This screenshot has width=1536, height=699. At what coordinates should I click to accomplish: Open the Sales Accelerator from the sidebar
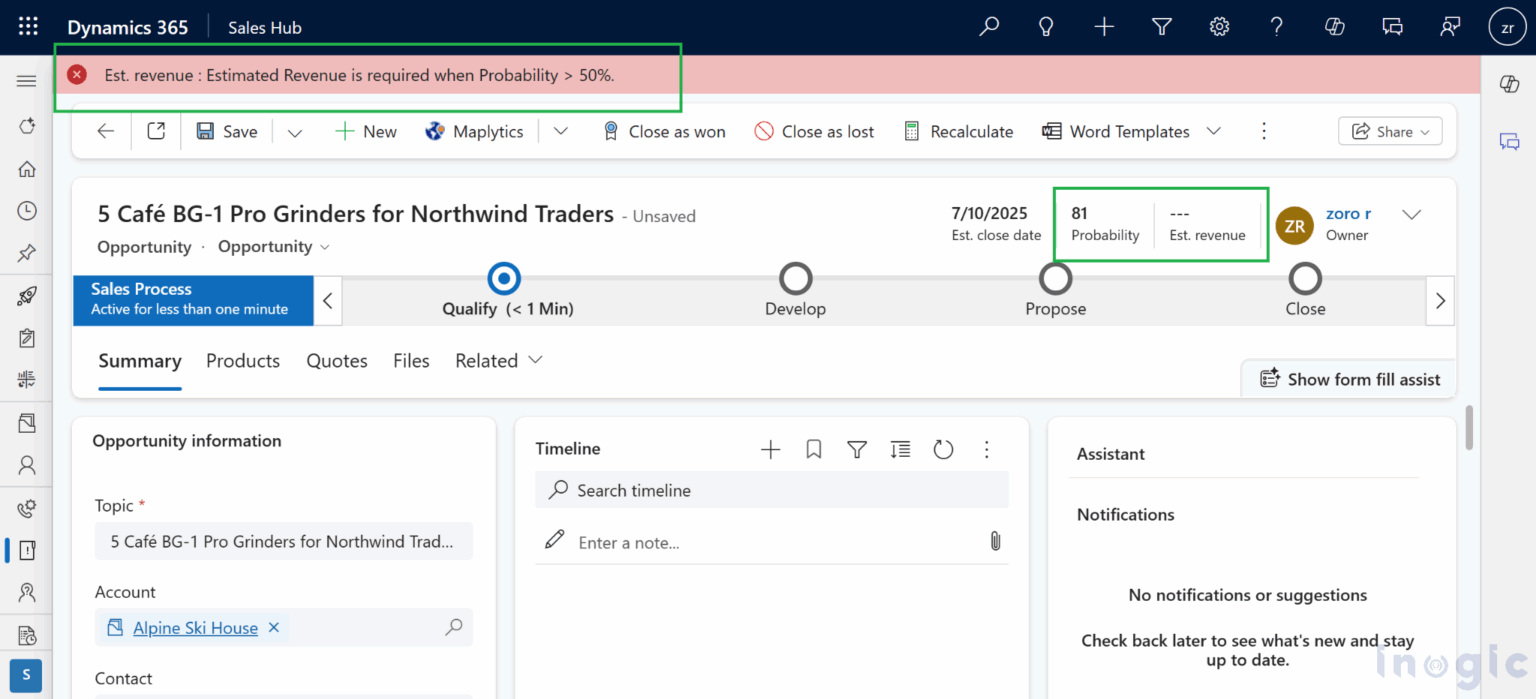click(26, 295)
